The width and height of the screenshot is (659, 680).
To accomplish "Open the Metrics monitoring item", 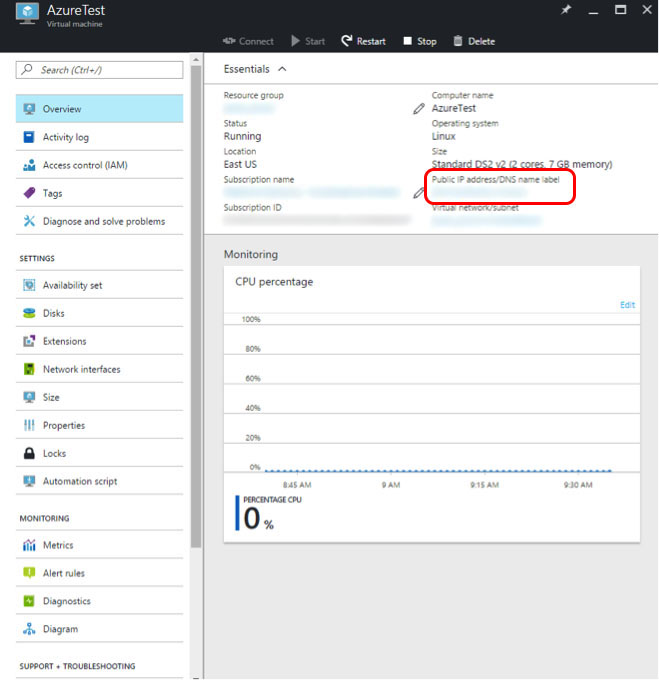I will coord(99,545).
